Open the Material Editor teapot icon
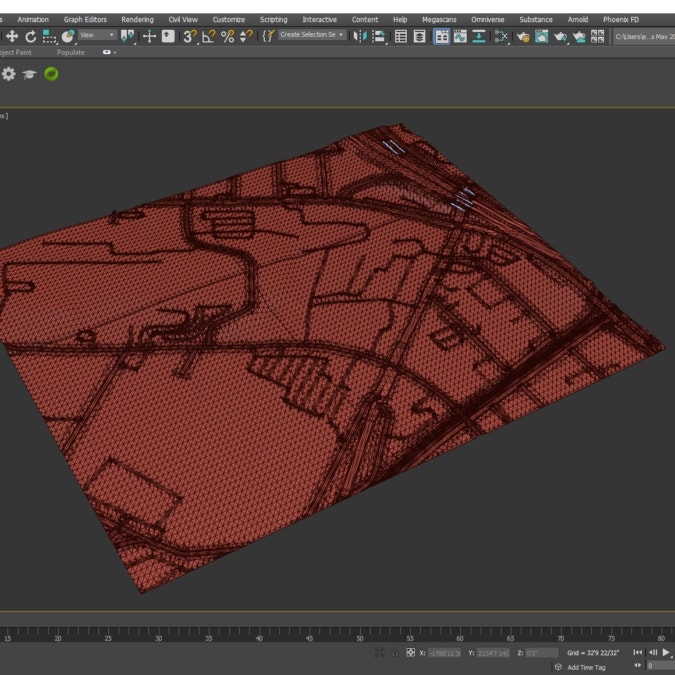Image resolution: width=675 pixels, height=675 pixels. tap(522, 36)
